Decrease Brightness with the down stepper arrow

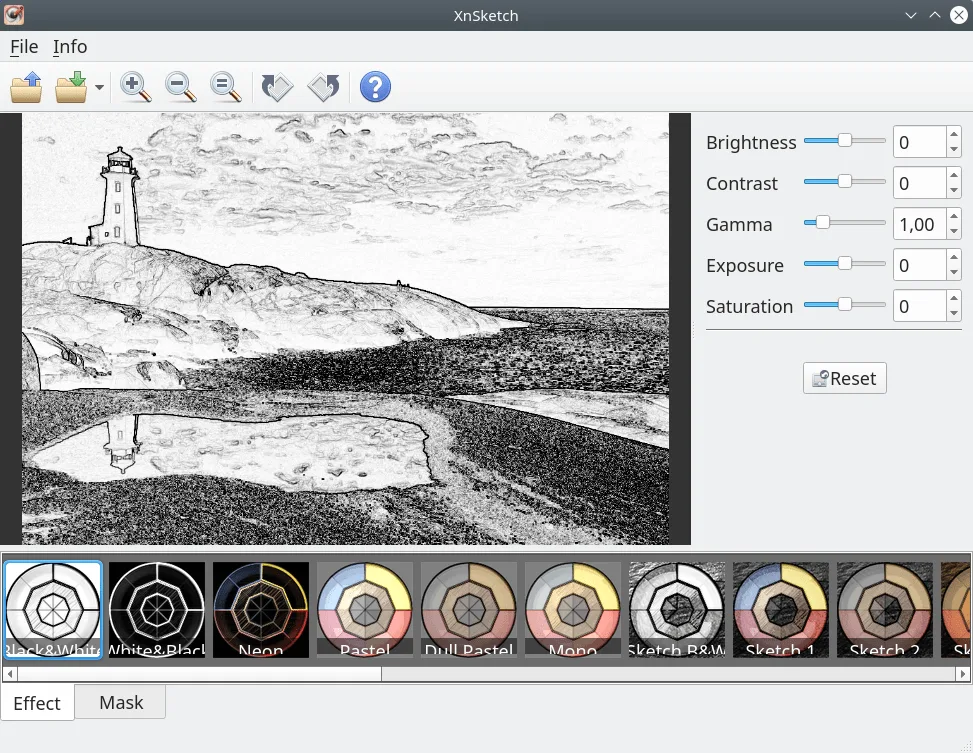click(954, 150)
